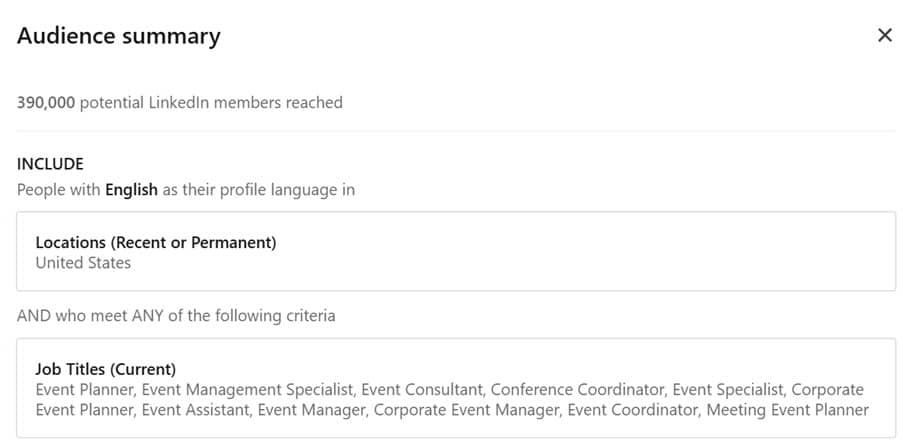Click the Job Titles (Current) label
The image size is (903, 448).
[x=105, y=369]
